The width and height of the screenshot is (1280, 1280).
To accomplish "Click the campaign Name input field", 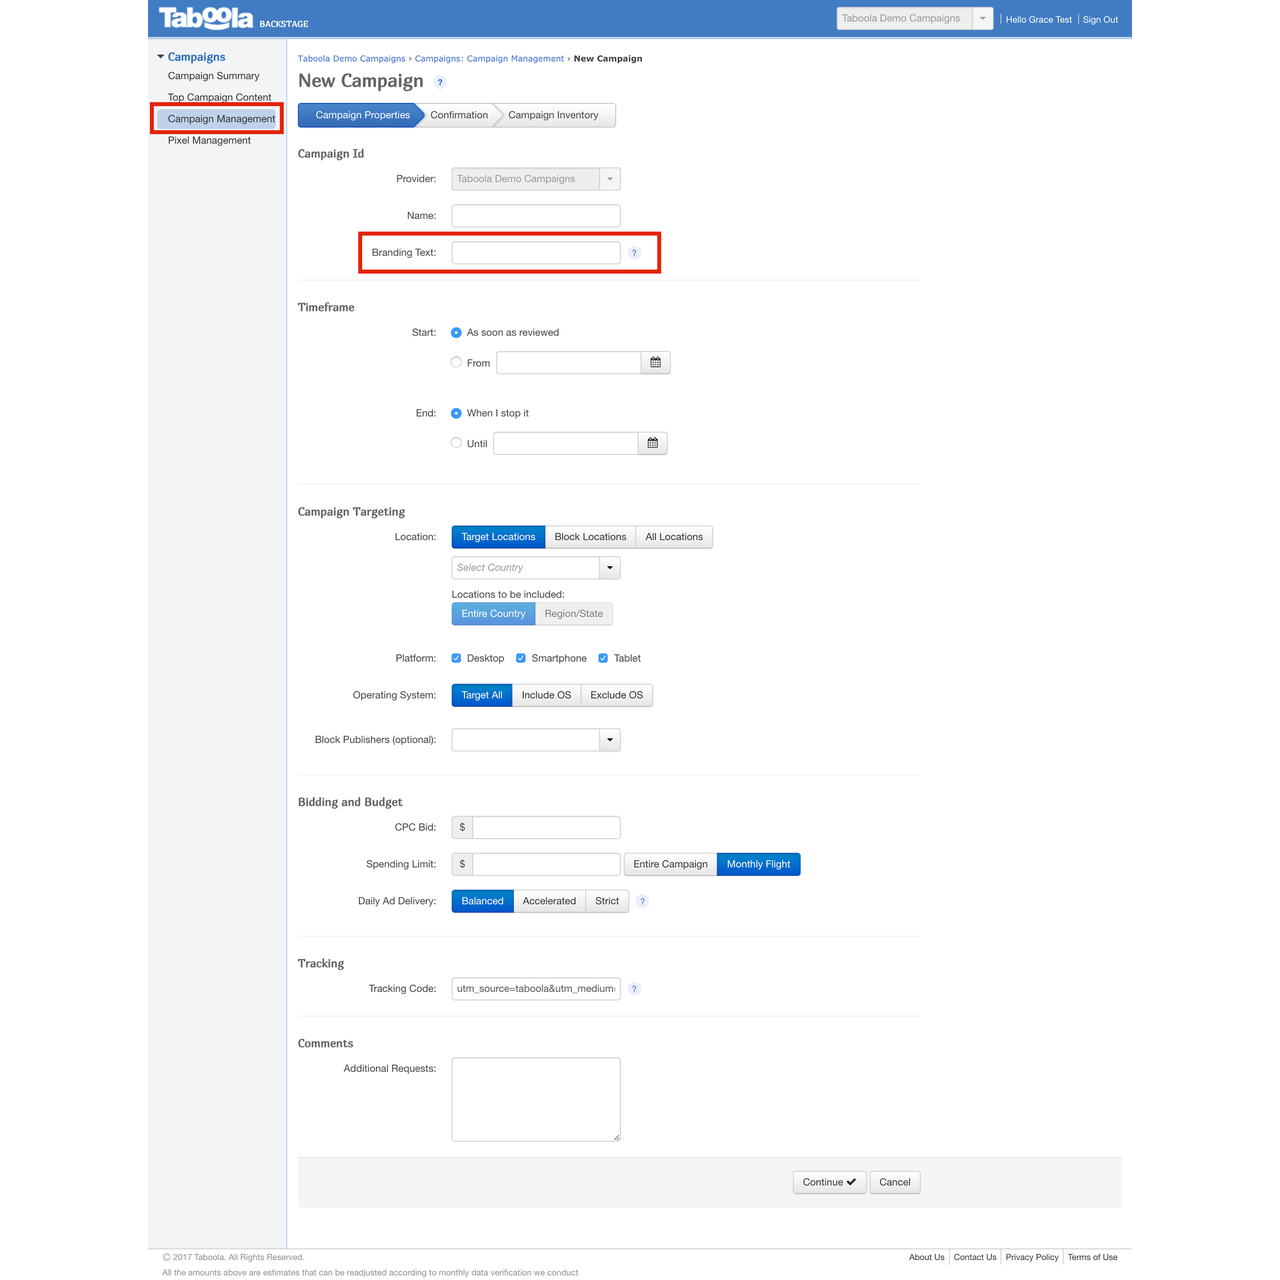I will coord(536,216).
